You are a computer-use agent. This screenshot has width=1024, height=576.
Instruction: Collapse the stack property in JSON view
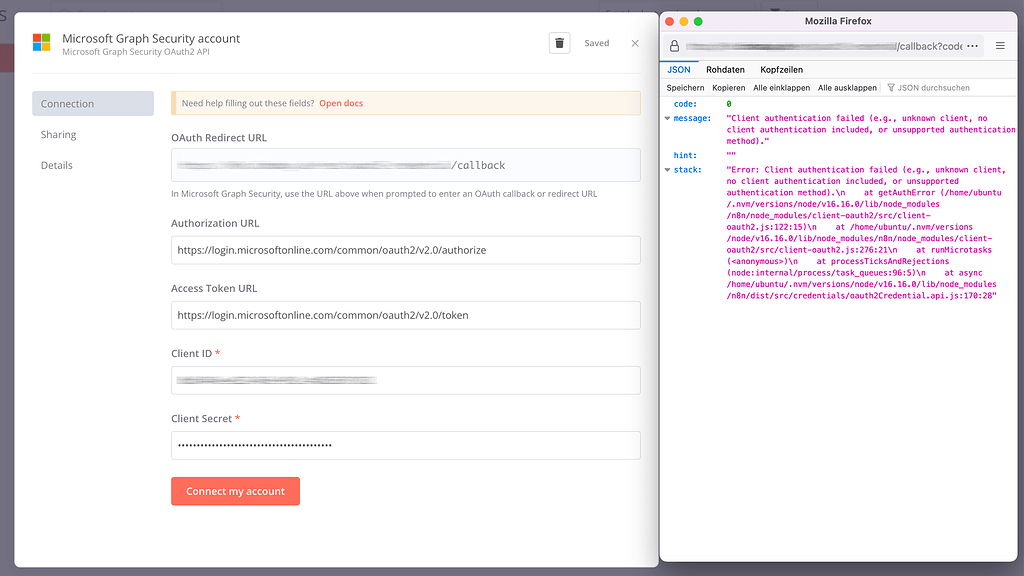665,169
